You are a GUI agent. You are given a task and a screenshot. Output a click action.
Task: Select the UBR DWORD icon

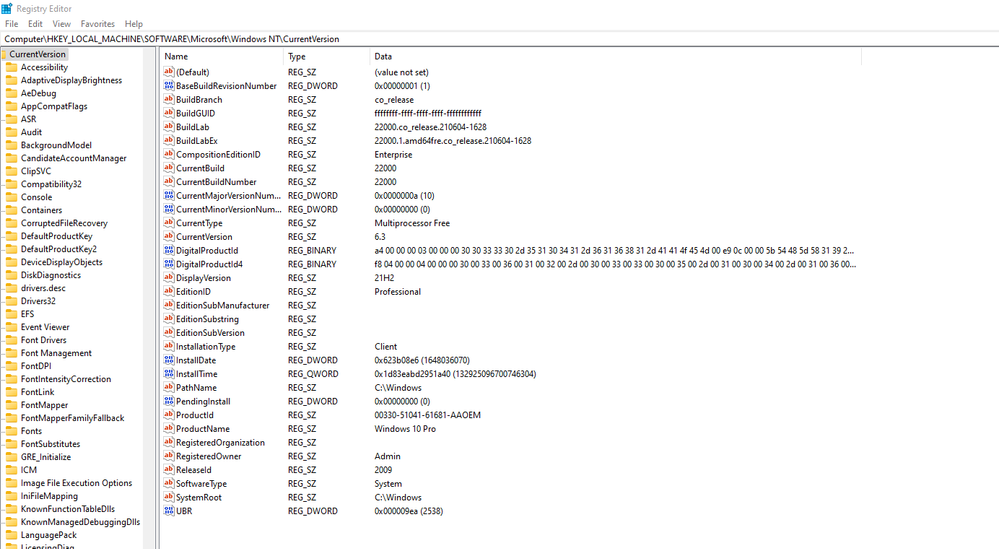(169, 511)
